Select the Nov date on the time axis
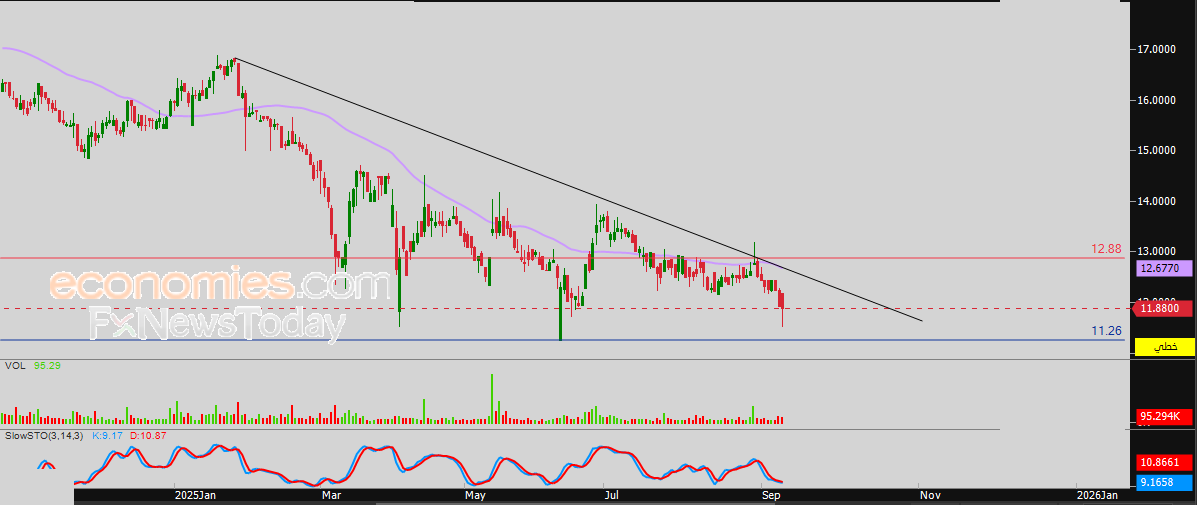 click(930, 495)
